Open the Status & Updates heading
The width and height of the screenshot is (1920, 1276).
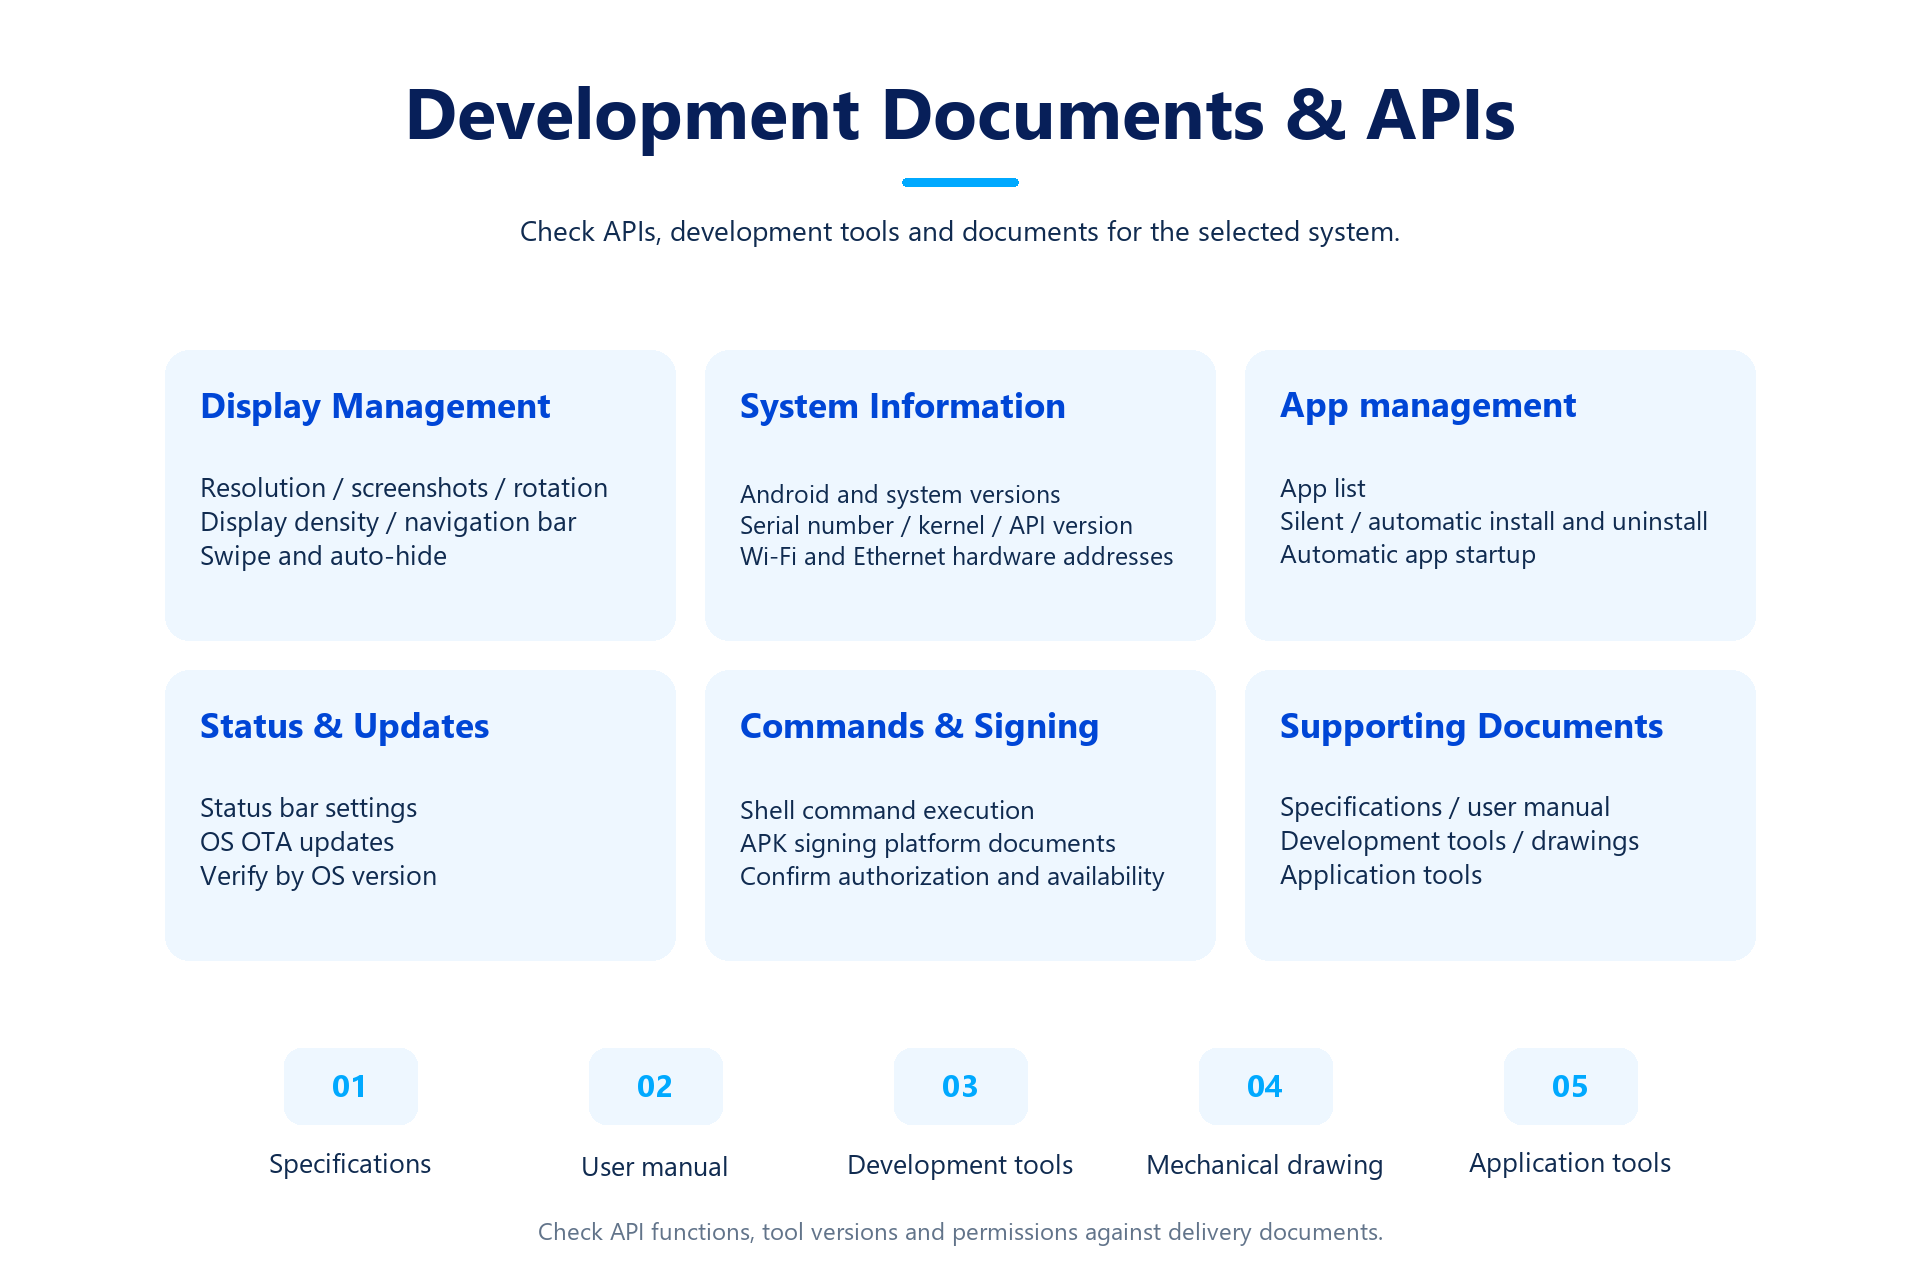point(344,726)
